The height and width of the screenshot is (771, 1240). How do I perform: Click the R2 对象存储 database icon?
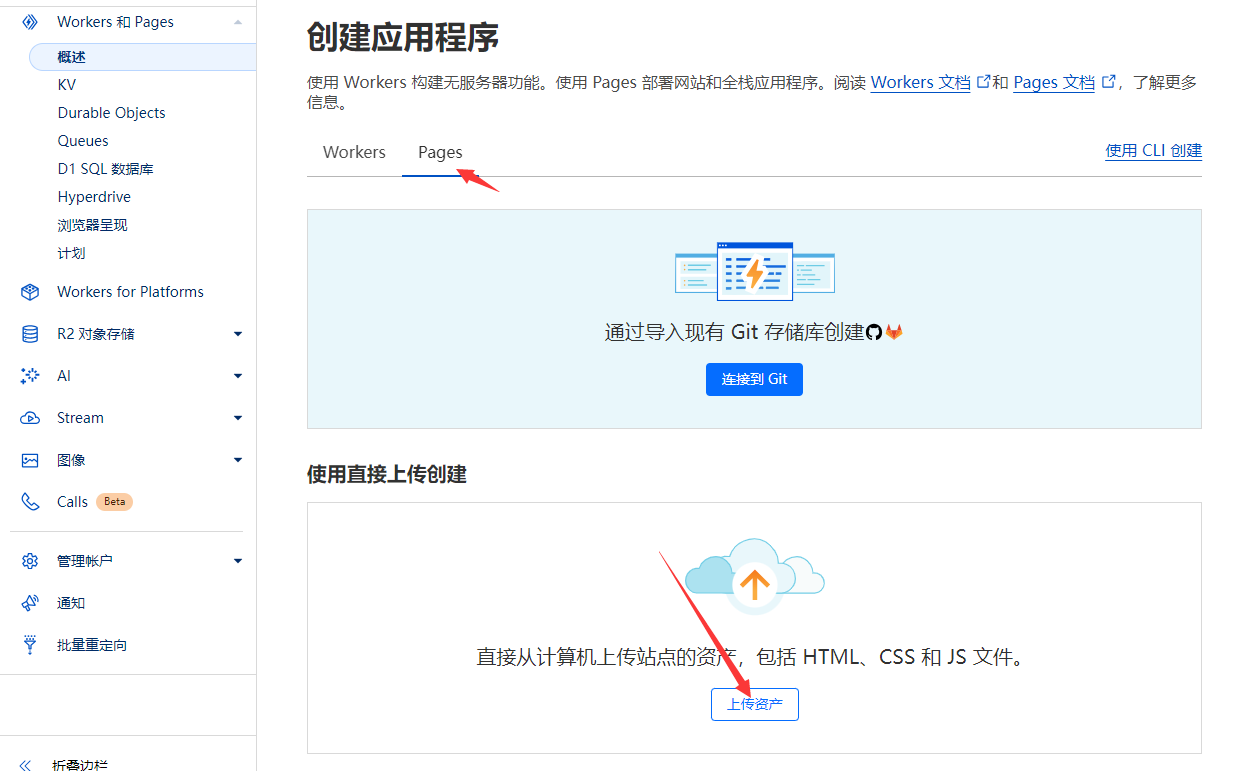click(30, 334)
